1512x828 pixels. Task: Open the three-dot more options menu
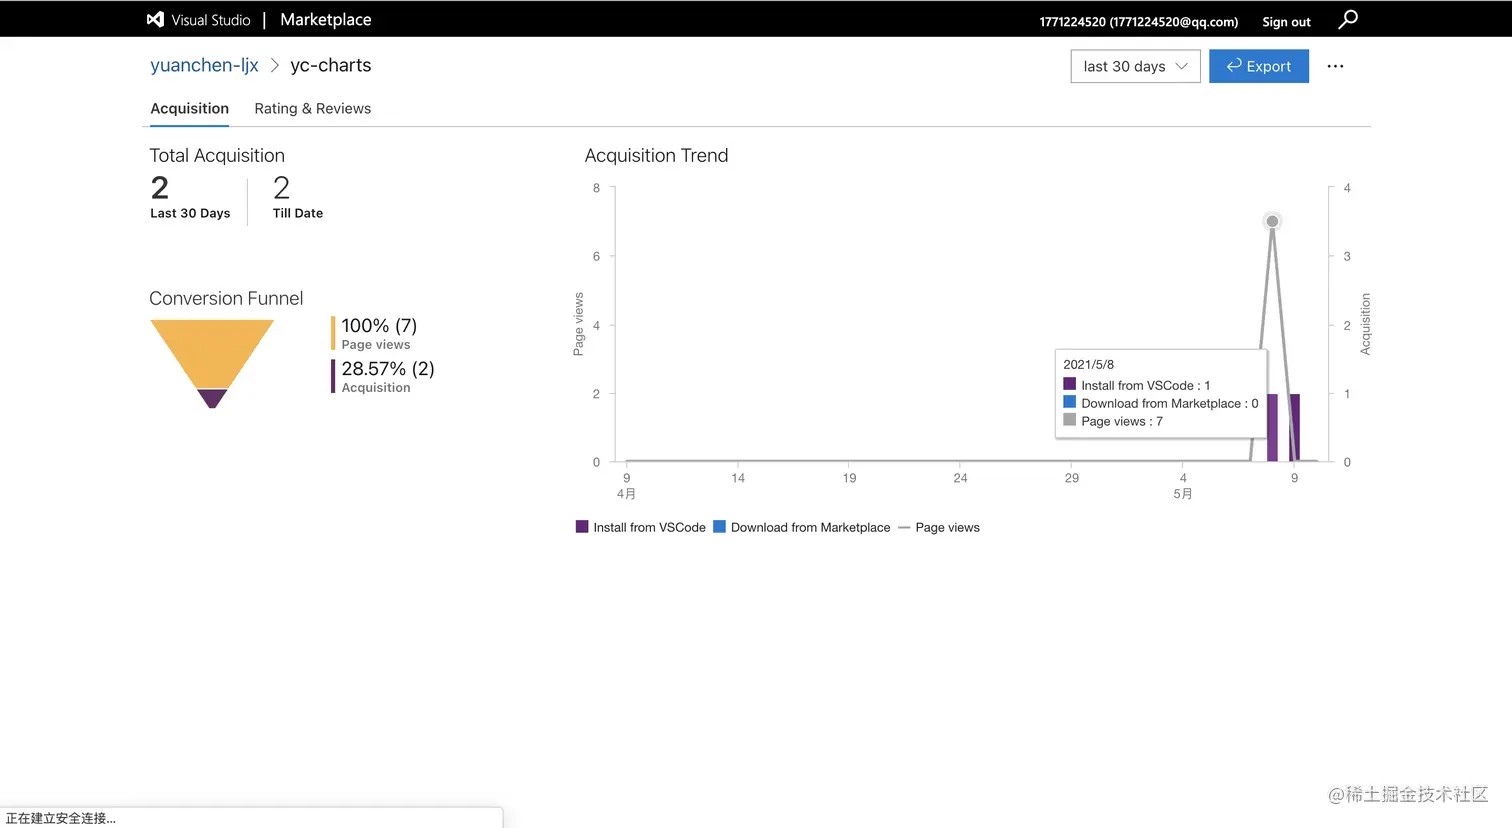coord(1335,66)
